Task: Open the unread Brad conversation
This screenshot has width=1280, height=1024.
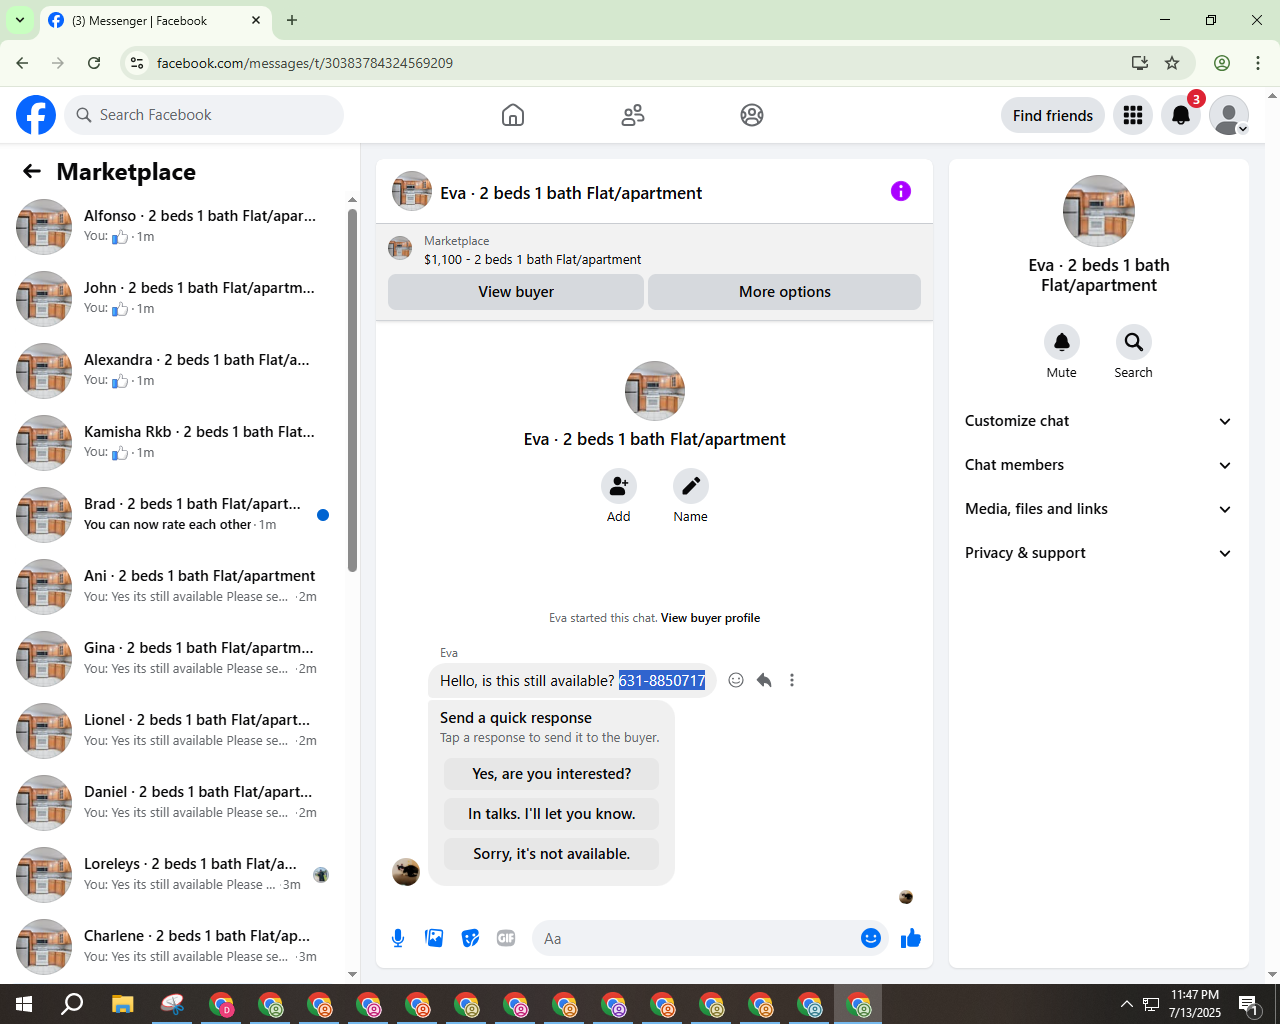Action: [173, 514]
